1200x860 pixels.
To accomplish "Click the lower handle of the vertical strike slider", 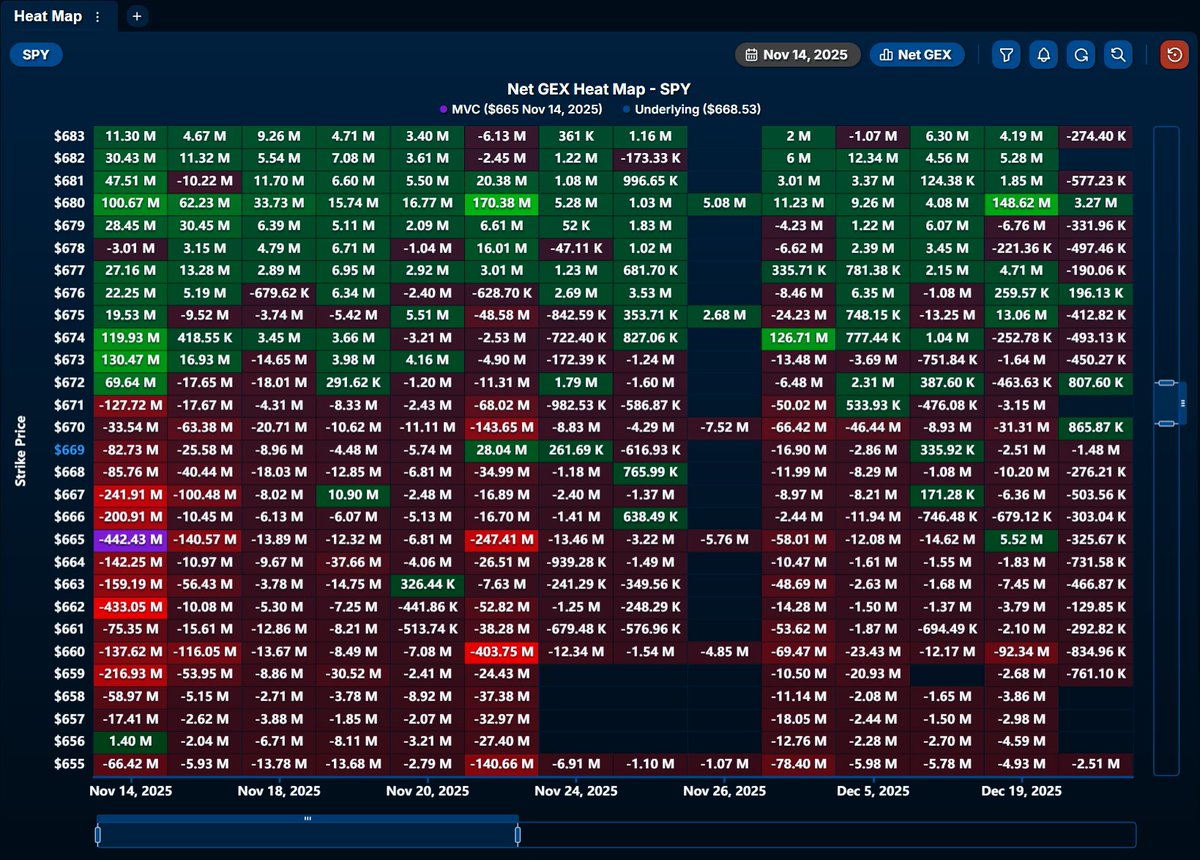I will click(1165, 424).
